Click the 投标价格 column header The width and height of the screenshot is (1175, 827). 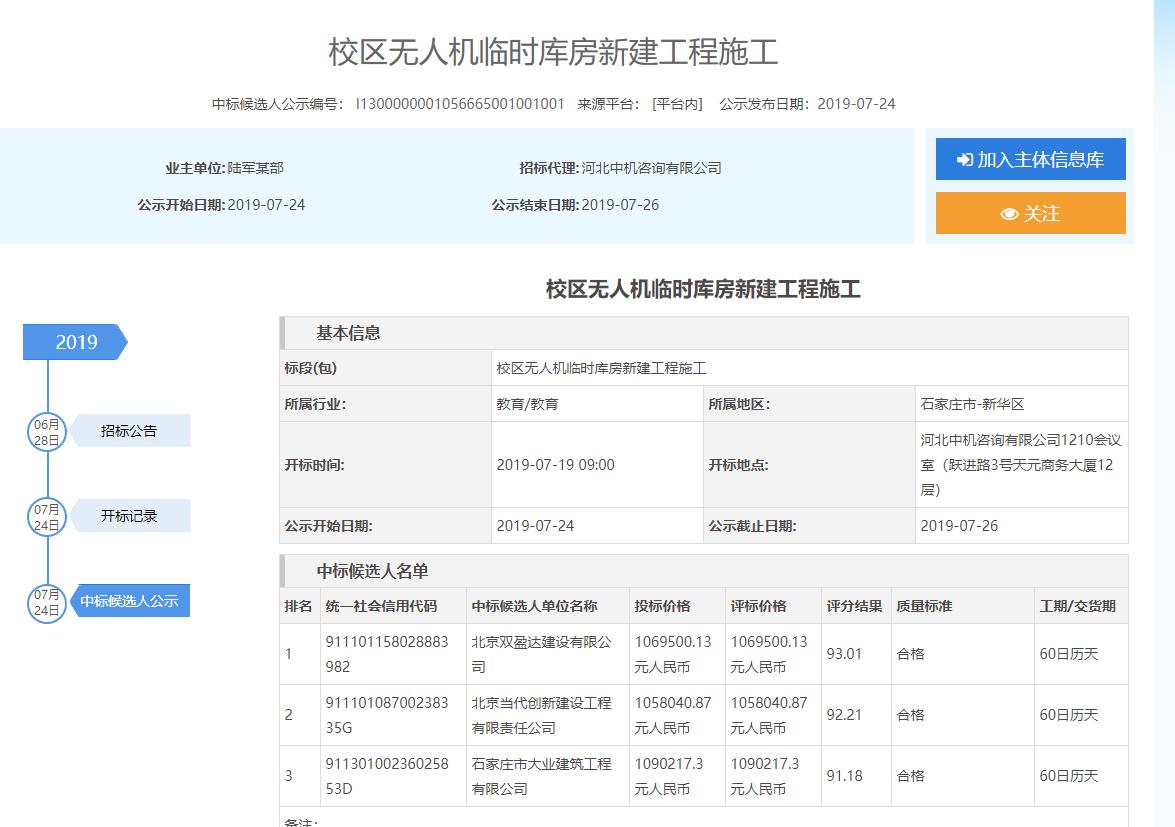click(662, 606)
